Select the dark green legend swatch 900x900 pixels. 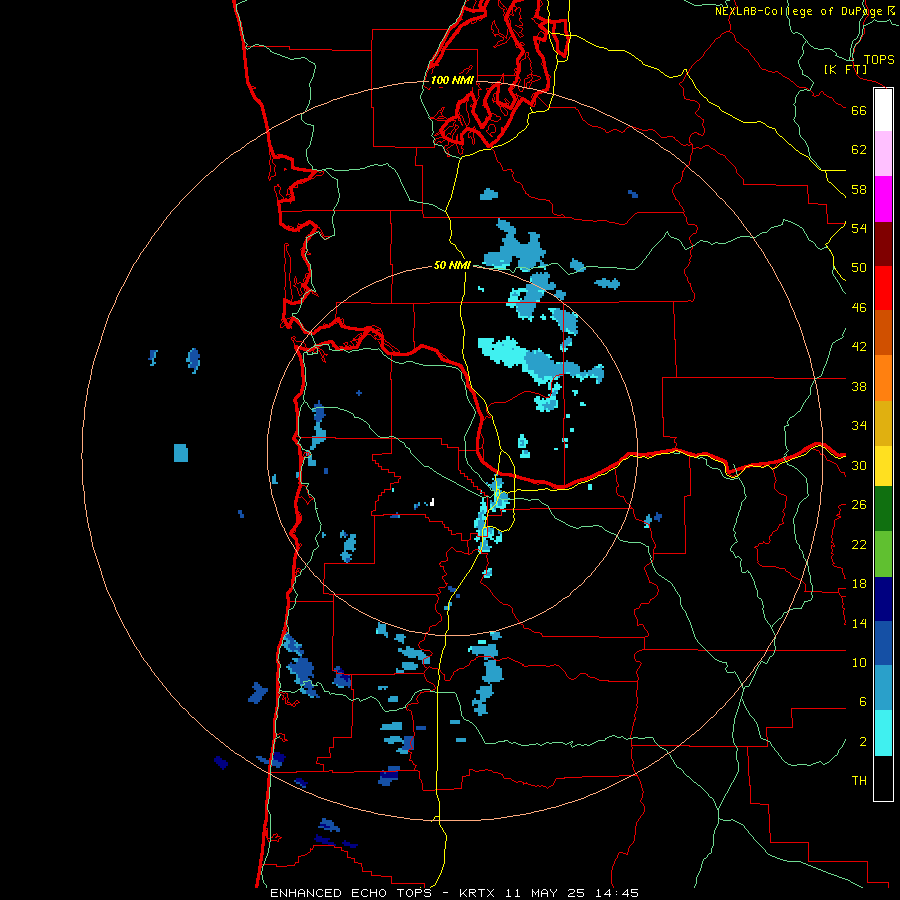[x=883, y=509]
